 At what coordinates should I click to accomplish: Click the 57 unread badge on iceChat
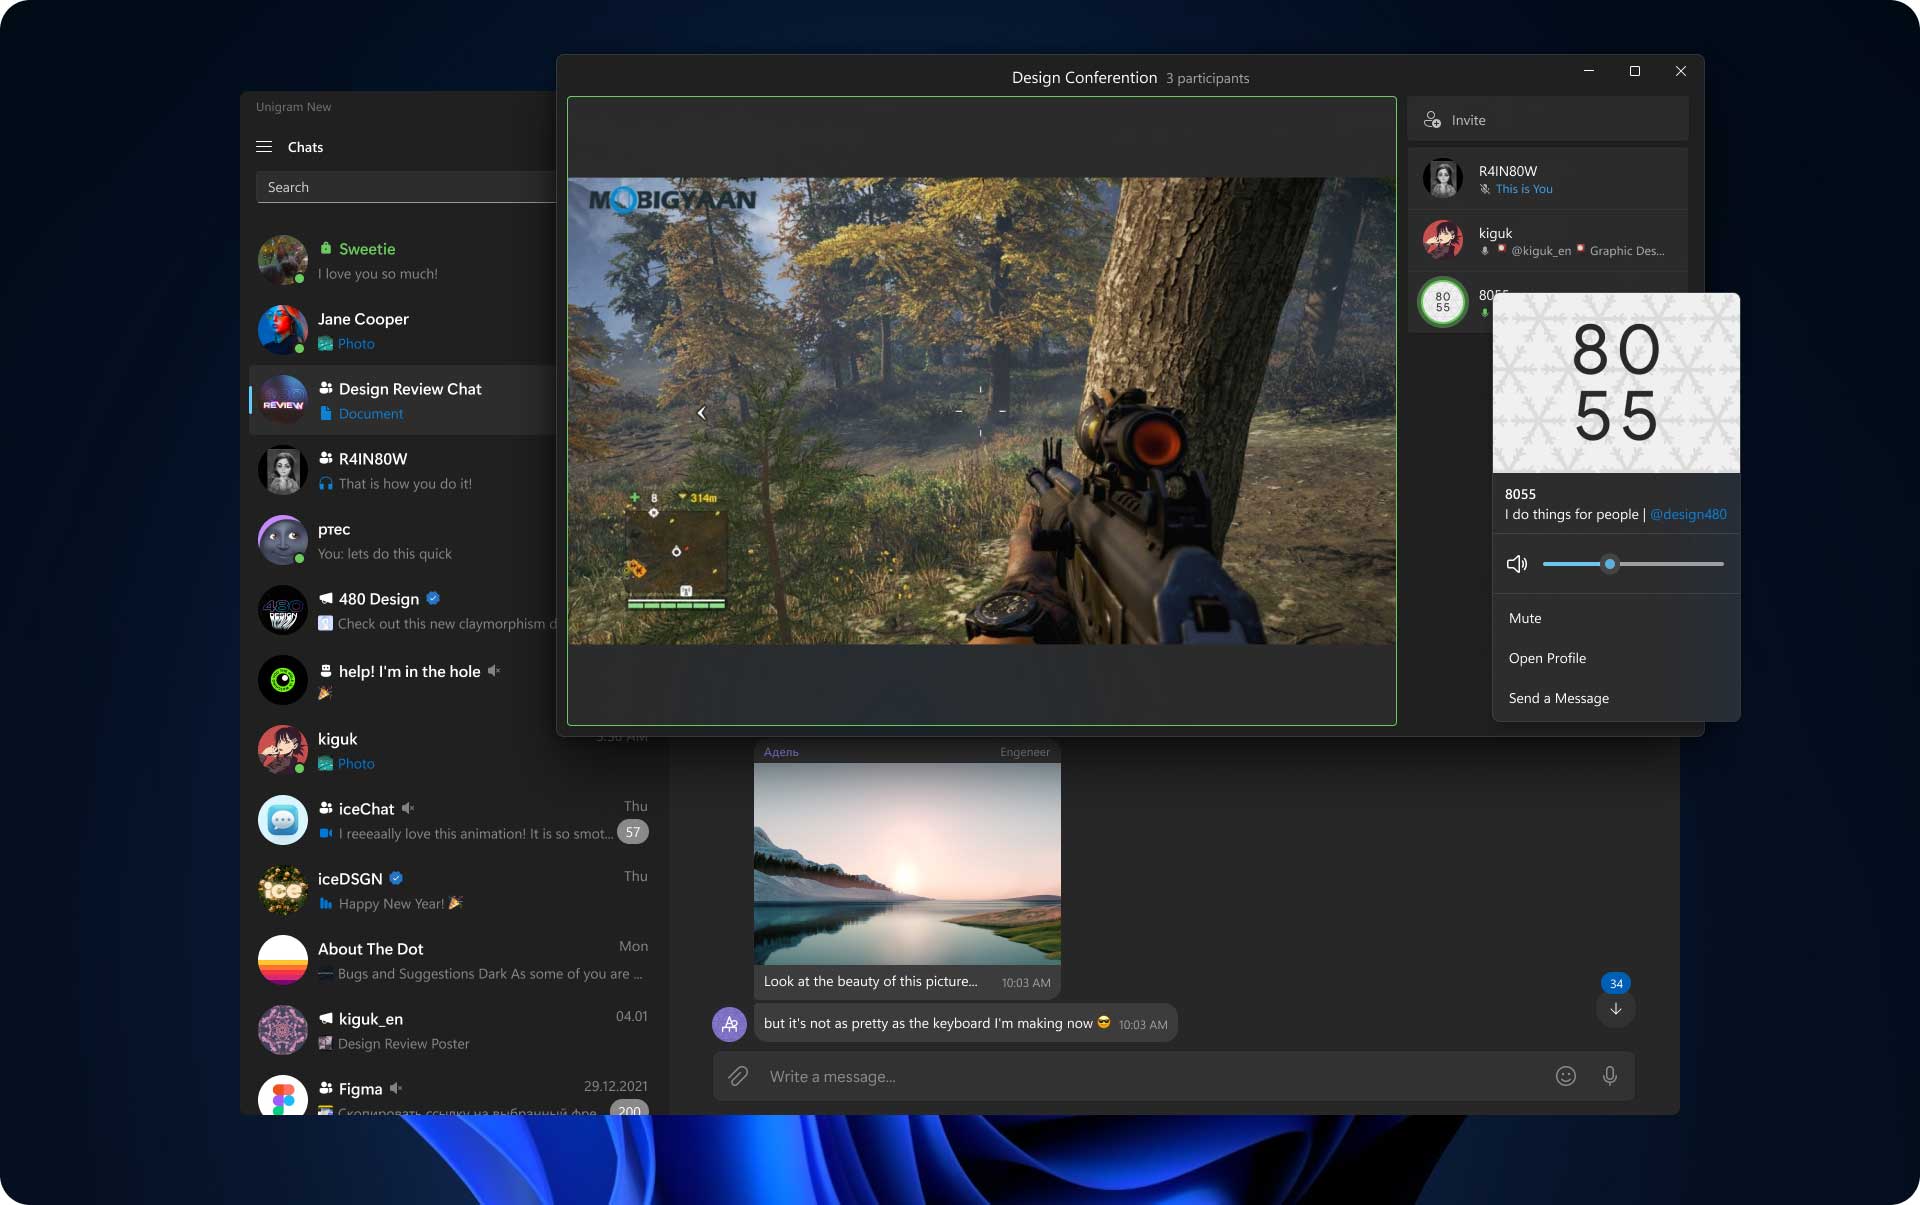632,832
